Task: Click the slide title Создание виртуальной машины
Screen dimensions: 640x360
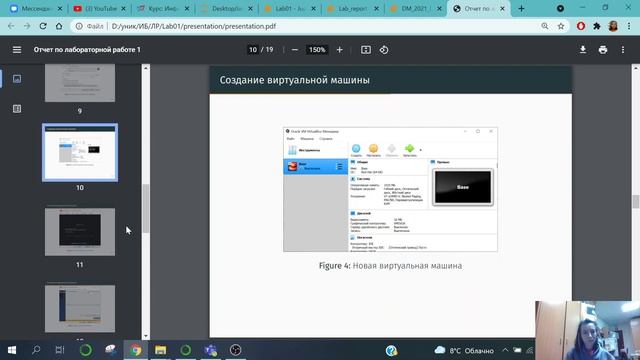Action: (295, 80)
